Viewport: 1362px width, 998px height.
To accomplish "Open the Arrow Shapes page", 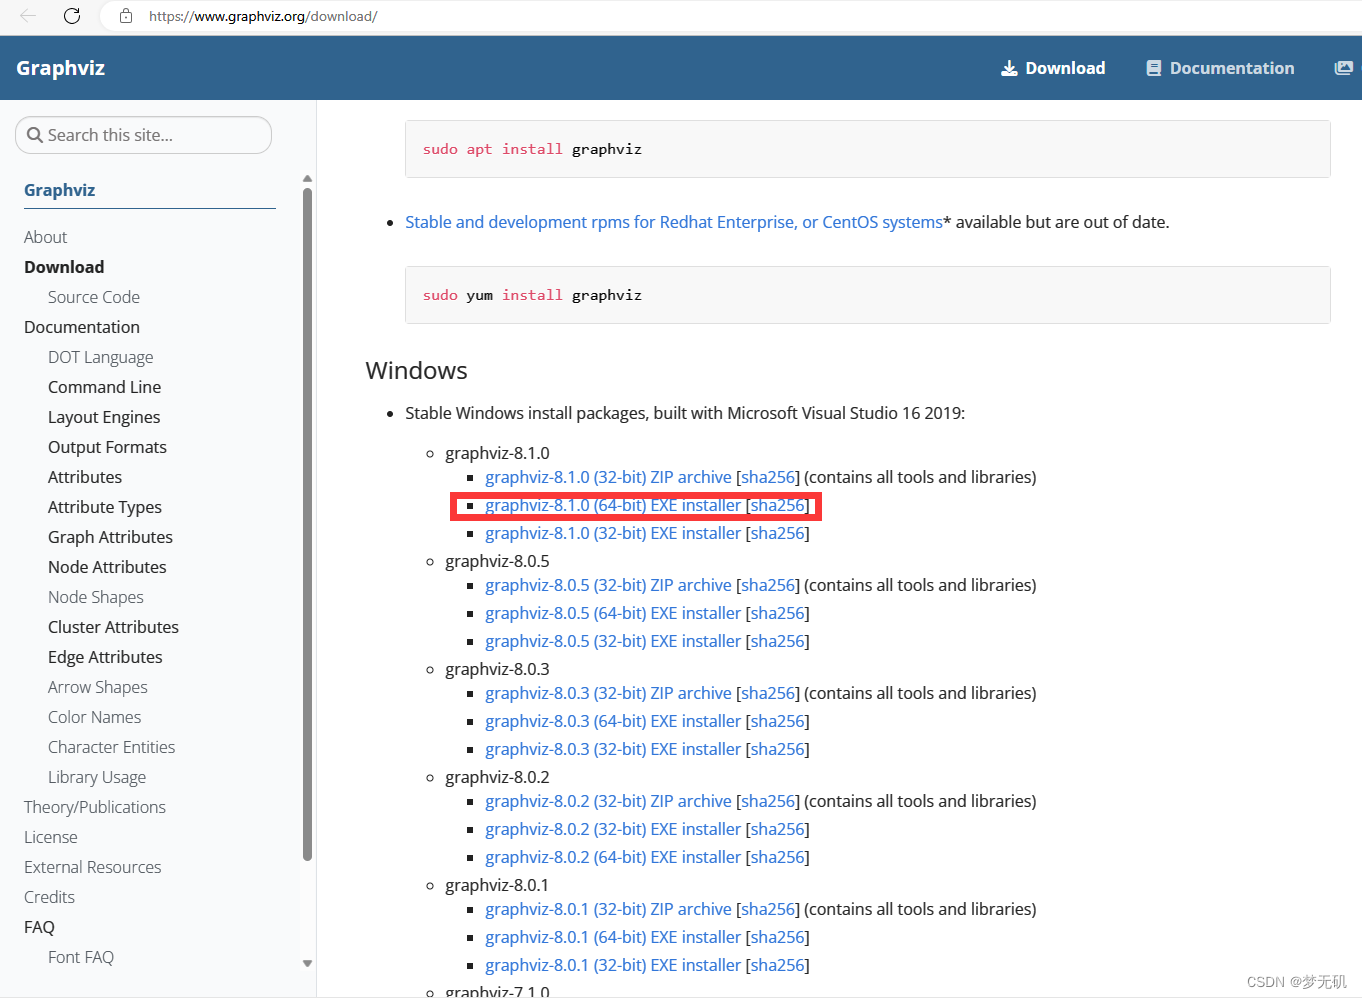I will (98, 687).
